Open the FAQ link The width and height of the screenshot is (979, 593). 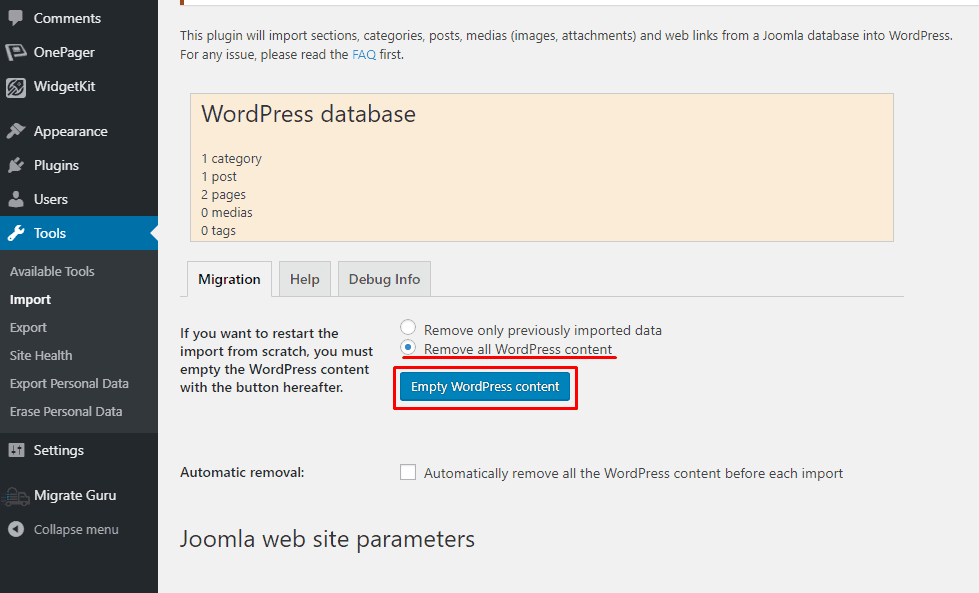pyautogui.click(x=364, y=54)
